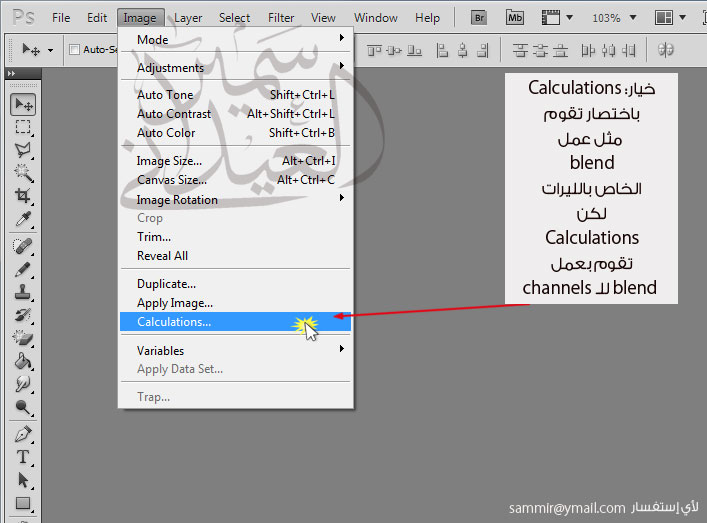Click the Auto-Align Layers icon

pos(666,50)
